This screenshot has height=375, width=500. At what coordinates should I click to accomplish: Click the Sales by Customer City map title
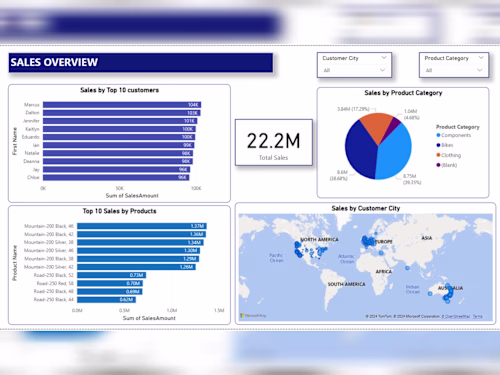click(x=366, y=208)
